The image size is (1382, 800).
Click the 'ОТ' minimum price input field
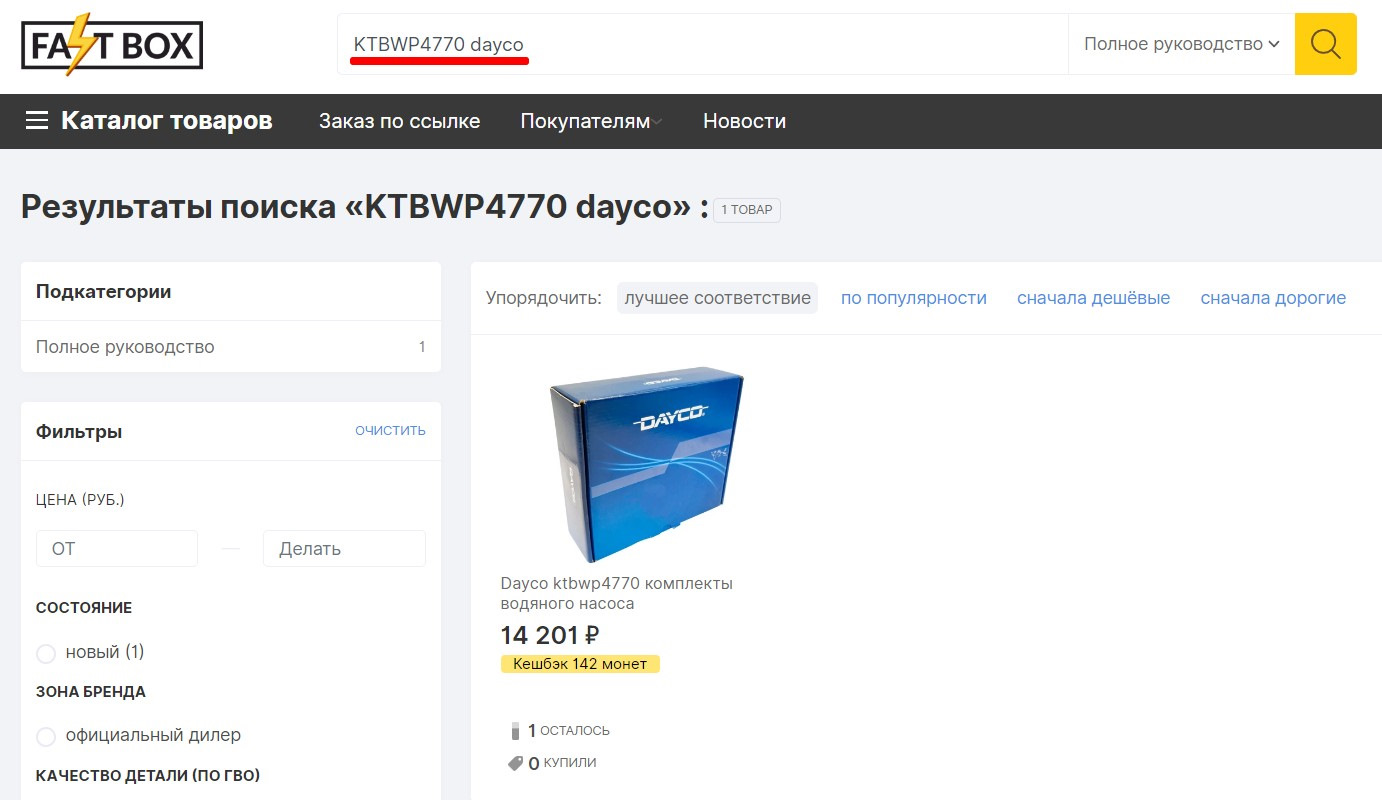[x=116, y=548]
